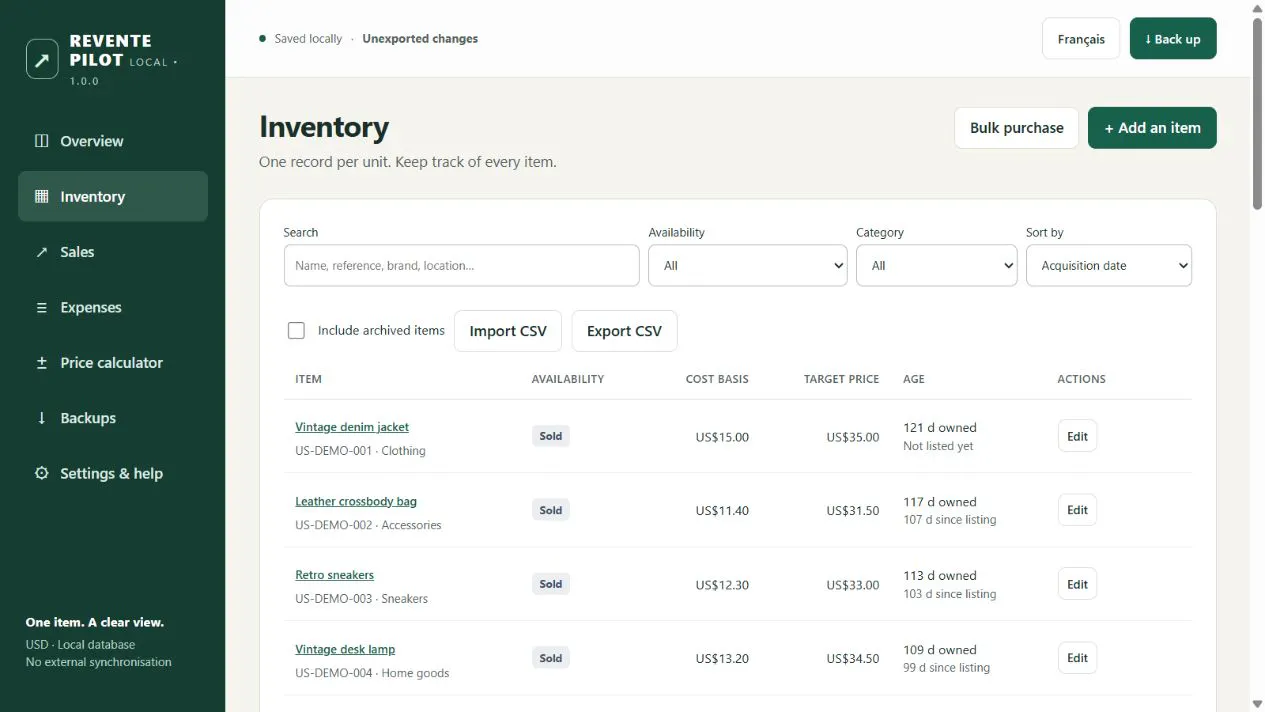Image resolution: width=1265 pixels, height=712 pixels.
Task: Edit the Vintage desk lamp row
Action: pyautogui.click(x=1077, y=658)
